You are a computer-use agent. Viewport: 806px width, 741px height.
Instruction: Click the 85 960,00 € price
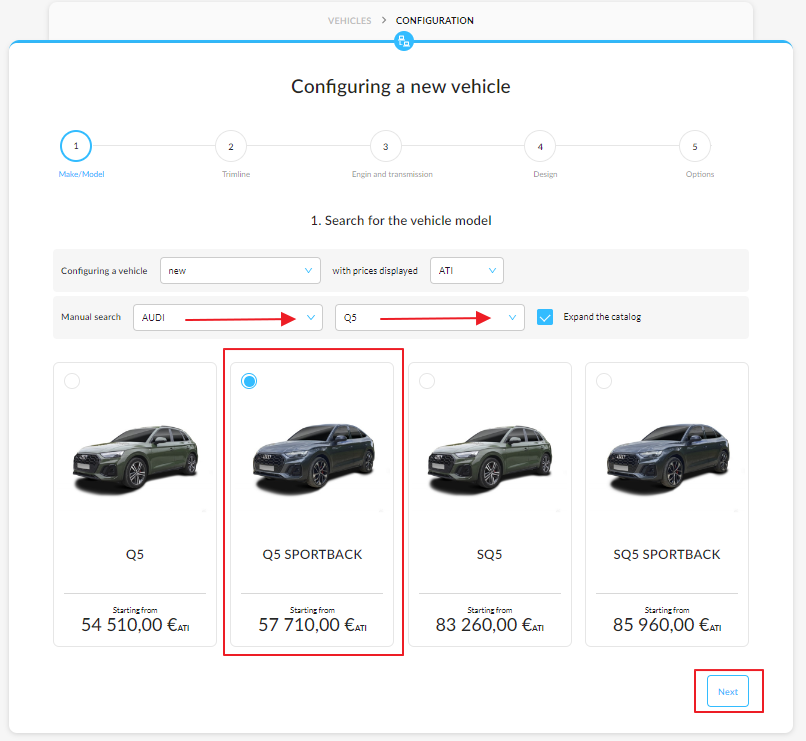point(667,625)
